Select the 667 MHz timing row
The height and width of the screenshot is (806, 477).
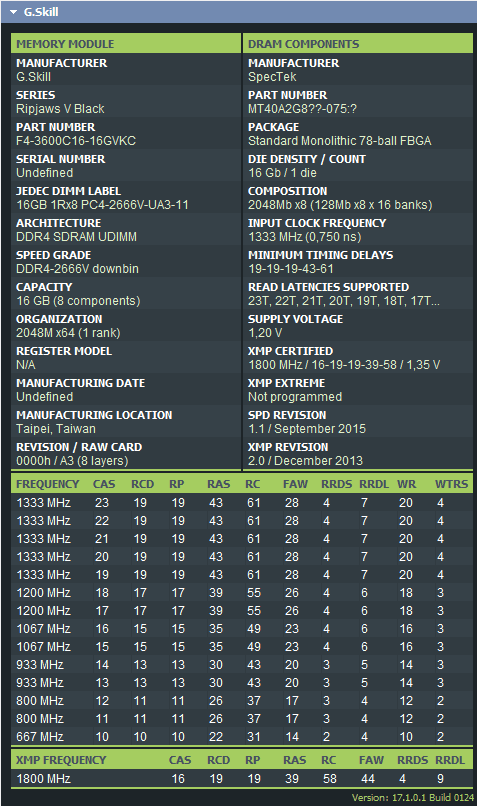(x=242, y=737)
